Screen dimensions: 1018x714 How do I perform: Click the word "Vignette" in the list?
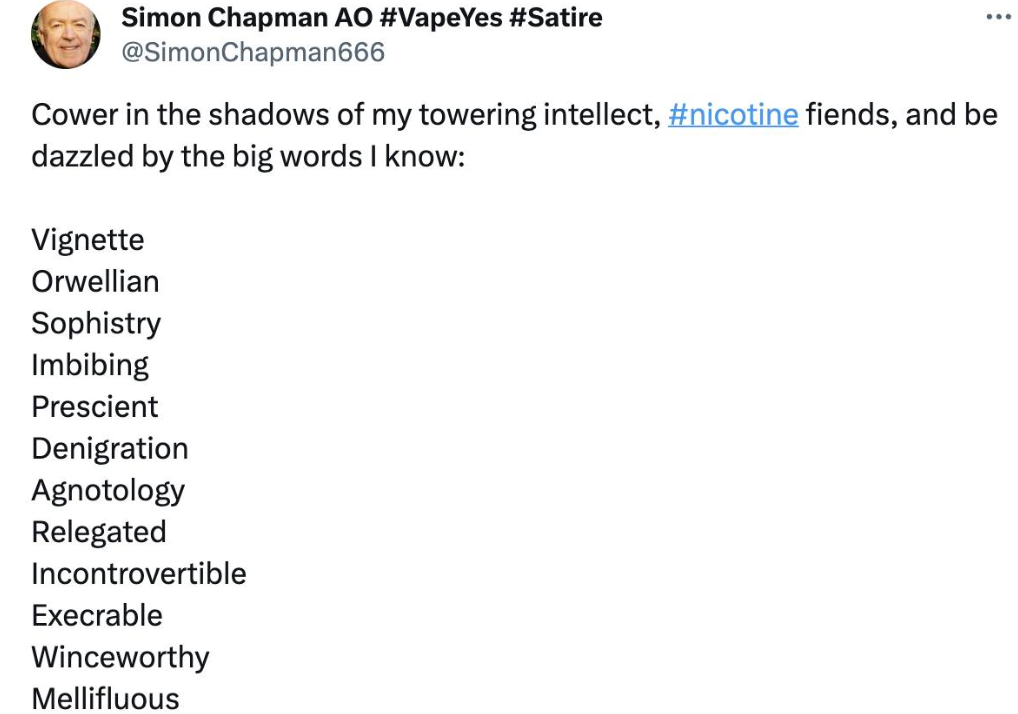tap(88, 240)
